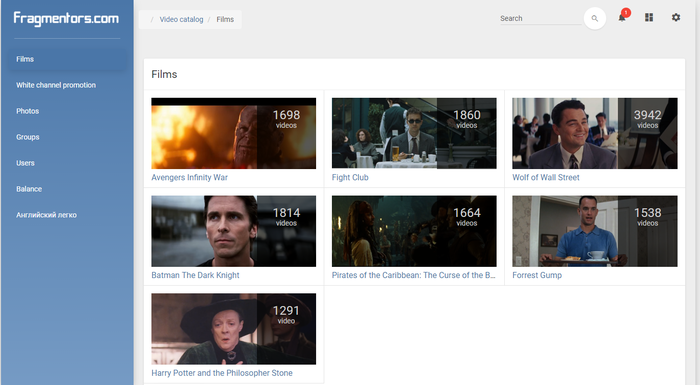This screenshot has height=385, width=700.
Task: Open Wolf of Wall Street title link
Action: pos(546,177)
